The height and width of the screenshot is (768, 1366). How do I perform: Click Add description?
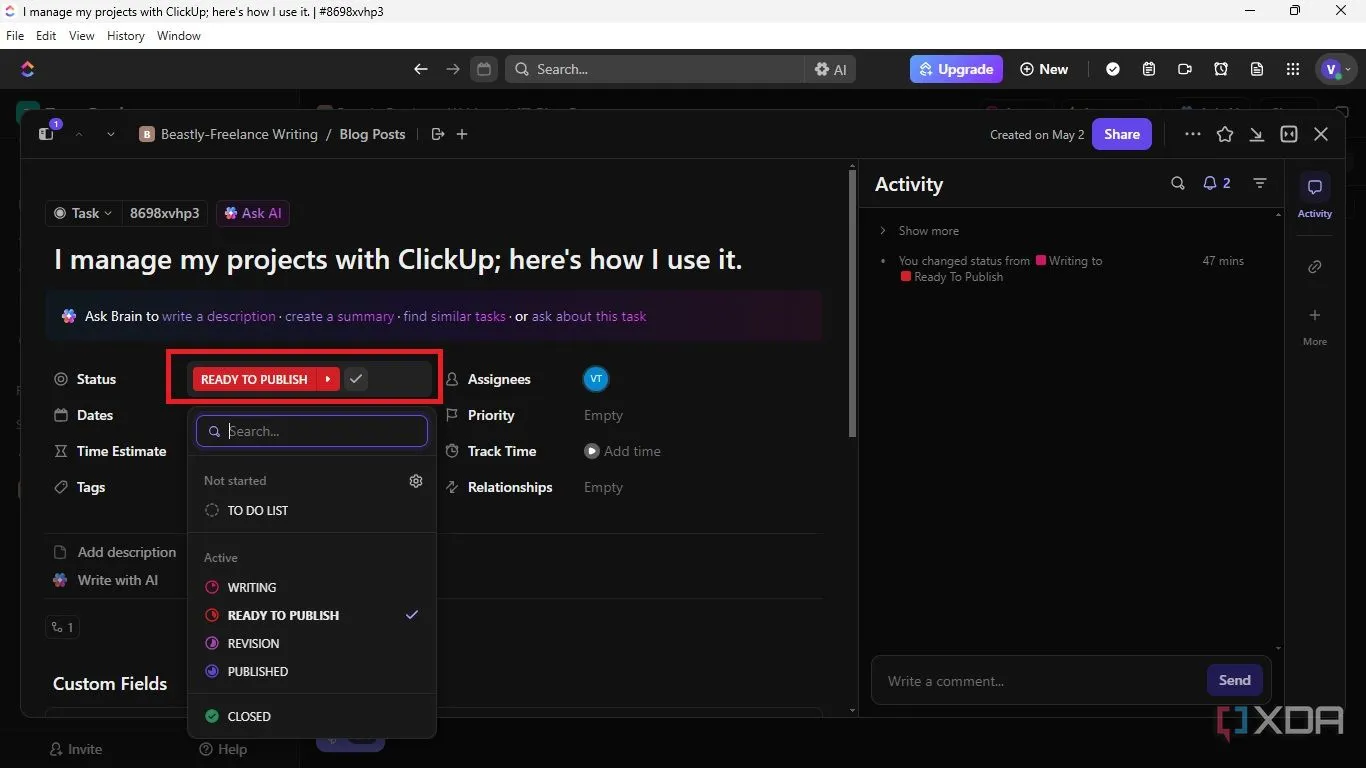115,552
